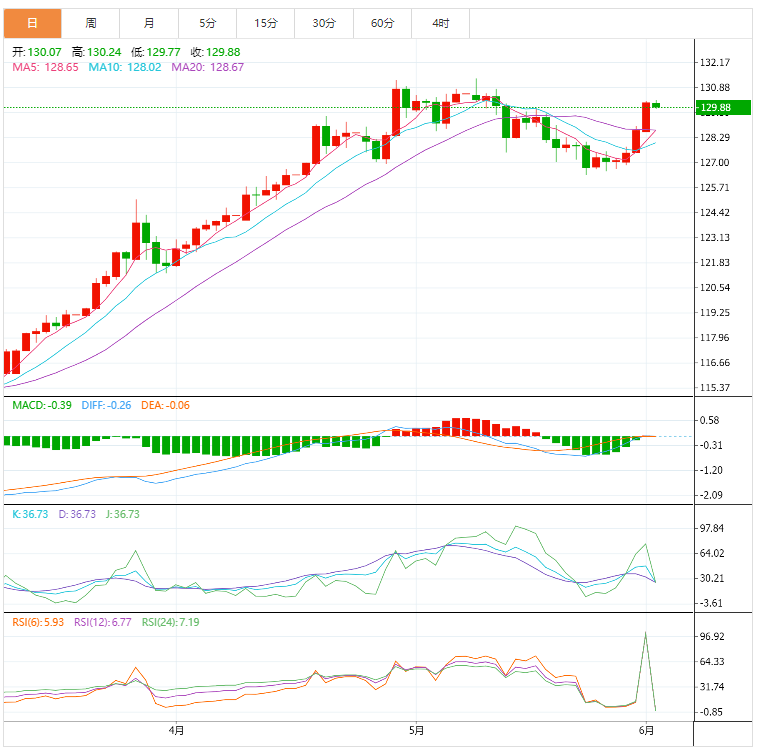Click the green 129.88 current price tag

coord(716,107)
